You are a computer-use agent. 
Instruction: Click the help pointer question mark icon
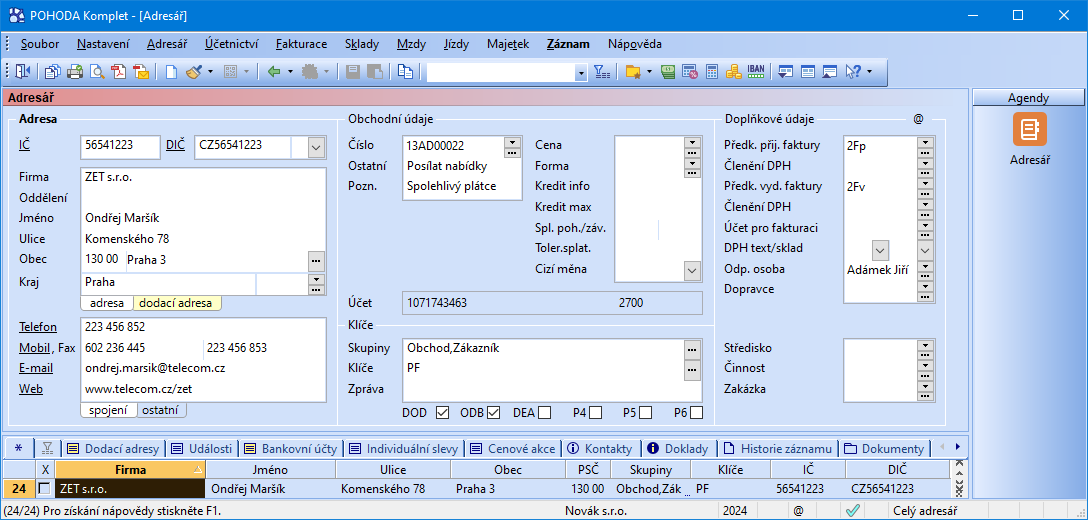[x=853, y=71]
